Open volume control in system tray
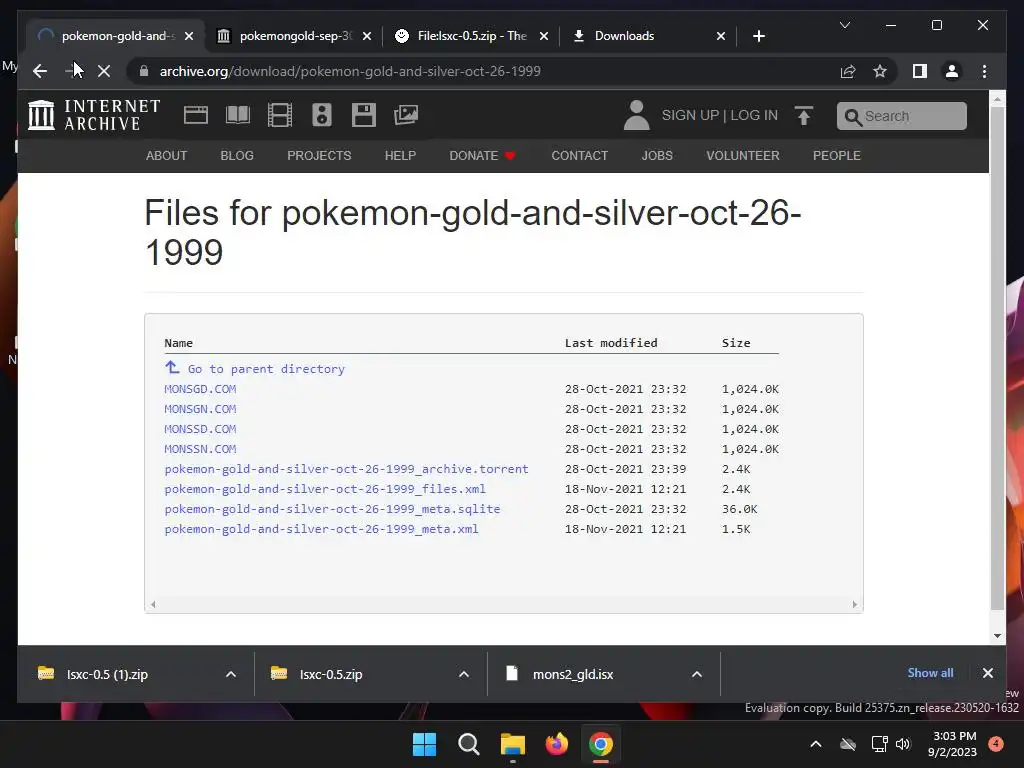Viewport: 1024px width, 768px height. (x=903, y=744)
